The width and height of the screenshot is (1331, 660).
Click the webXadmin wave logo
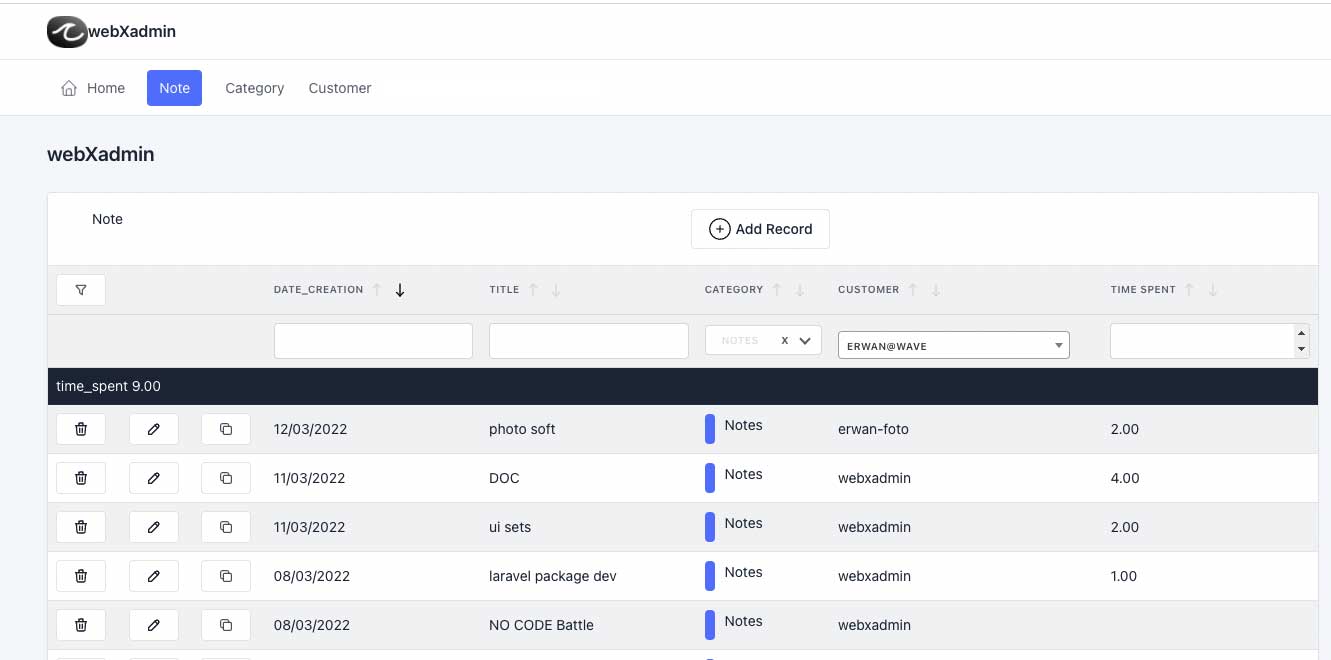pyautogui.click(x=67, y=32)
